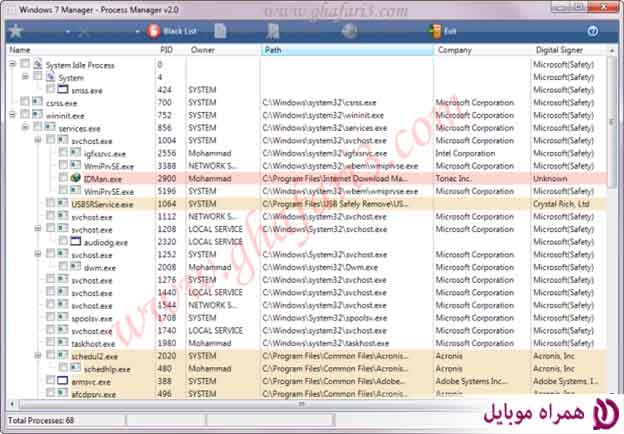624x434 pixels.
Task: Click the afcdpsrv.exe process icon
Action: point(62,393)
